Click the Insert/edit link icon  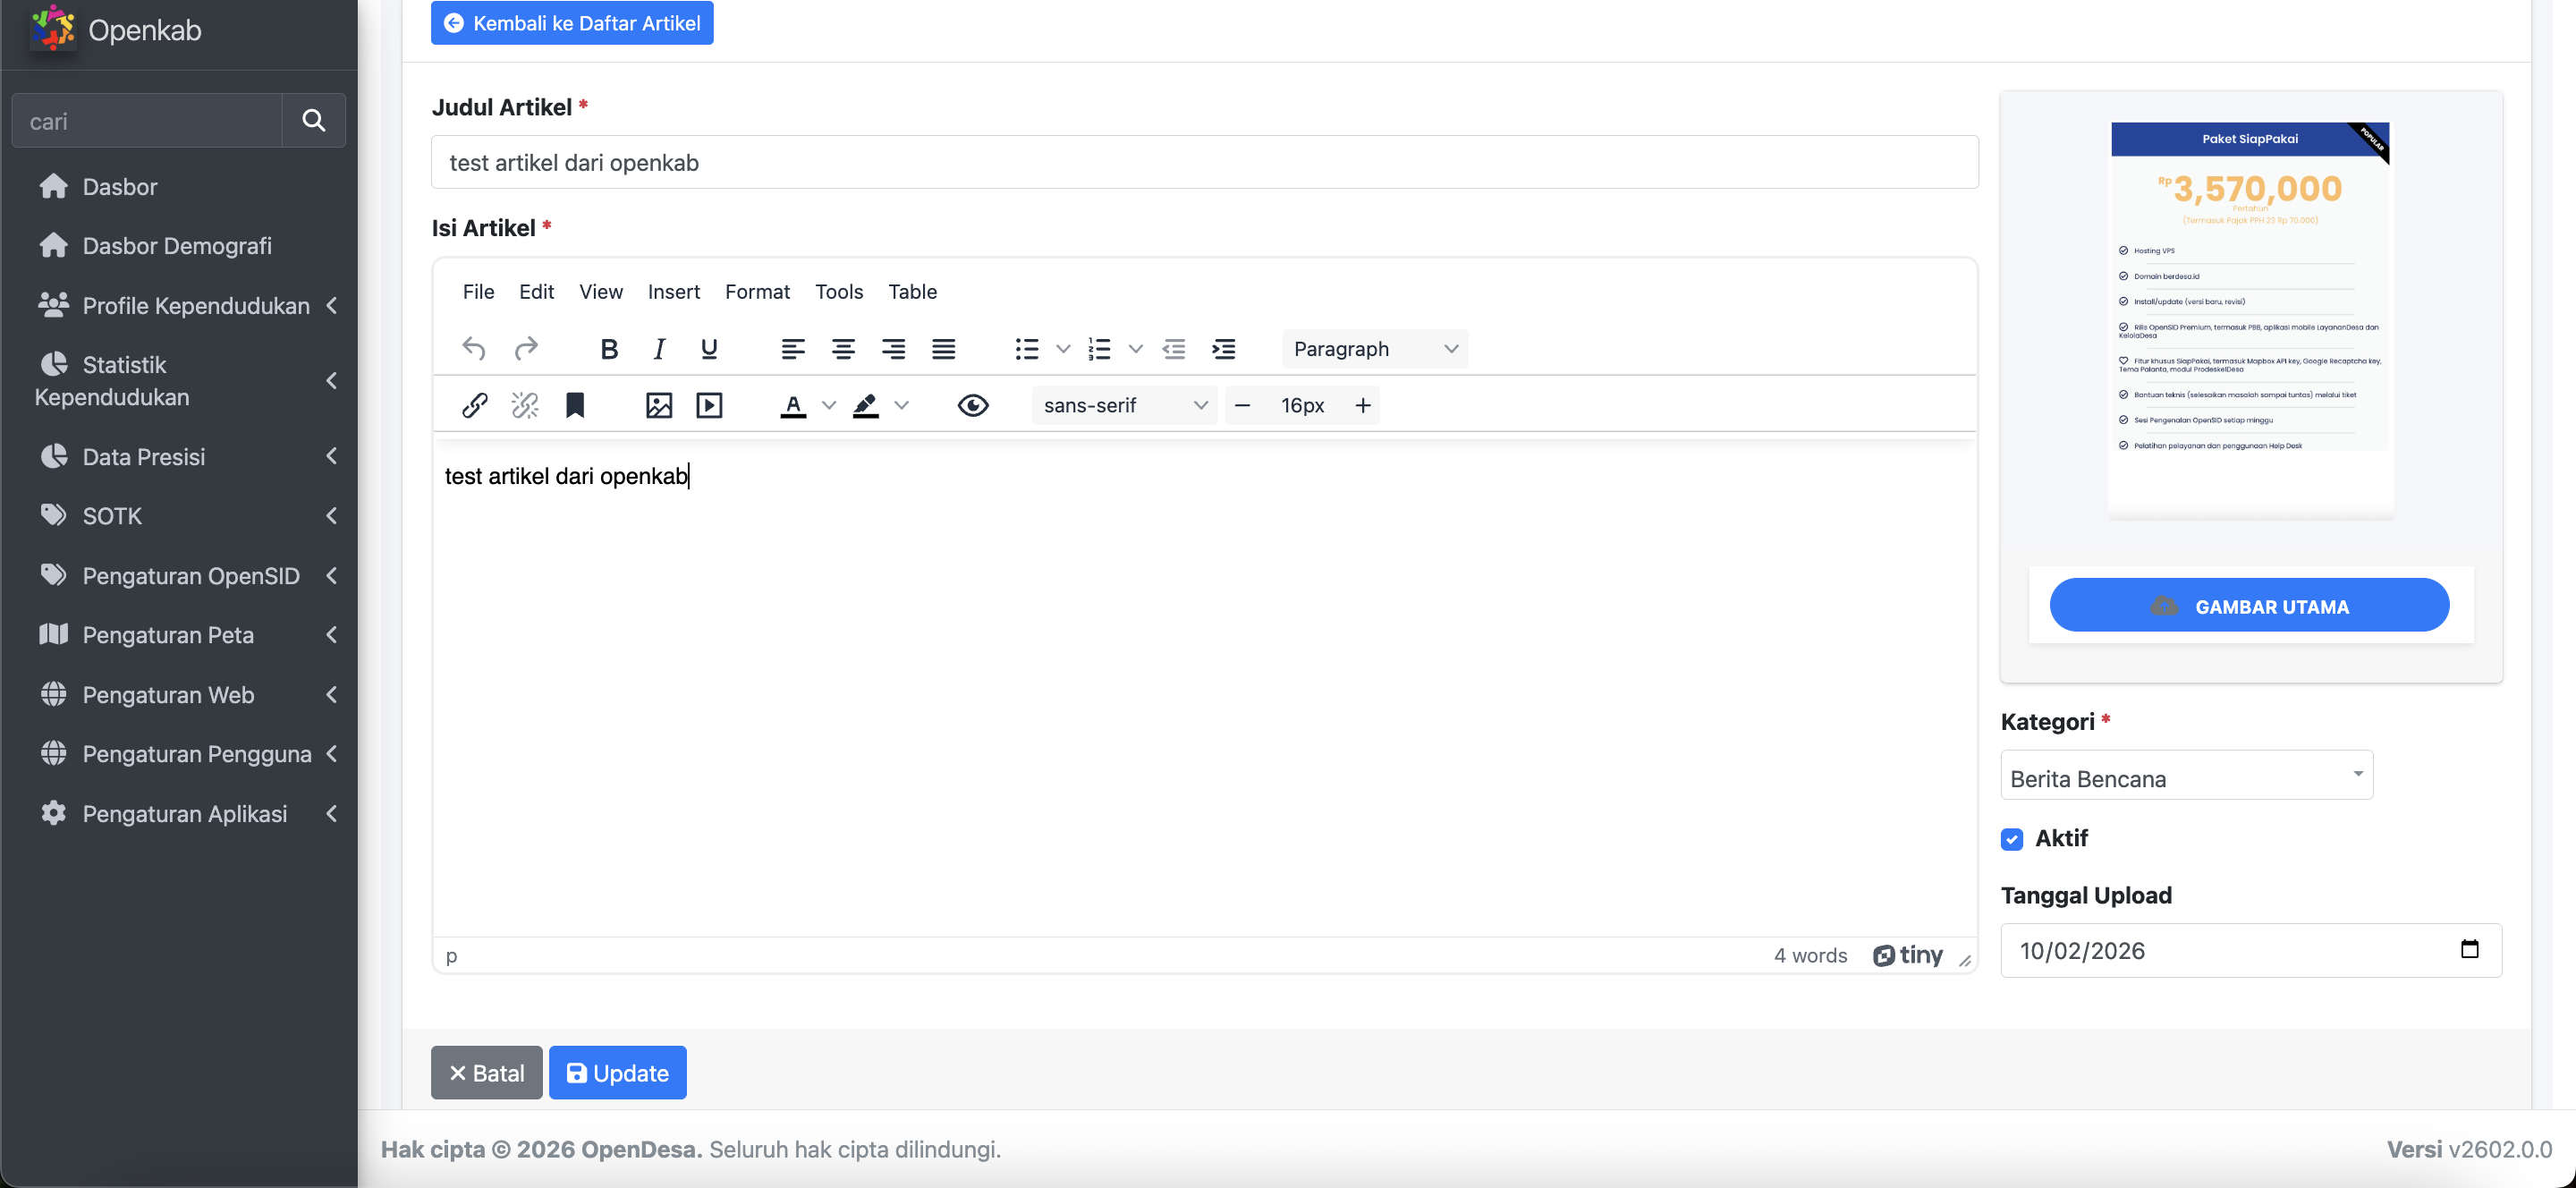point(474,405)
